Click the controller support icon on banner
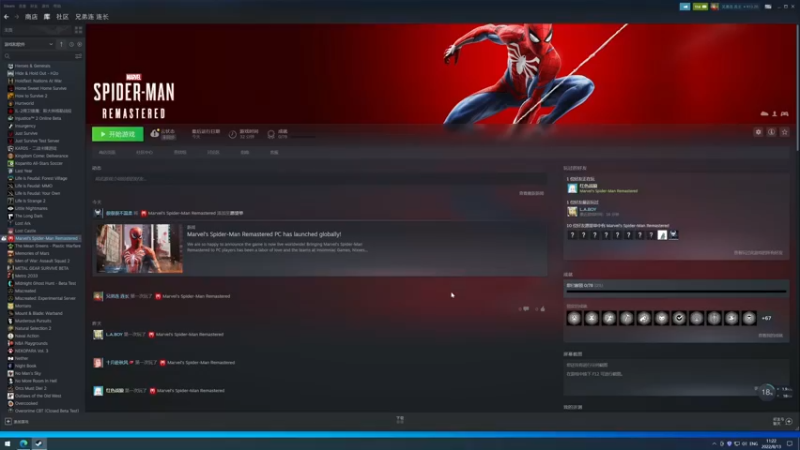The image size is (800, 450). 785,114
